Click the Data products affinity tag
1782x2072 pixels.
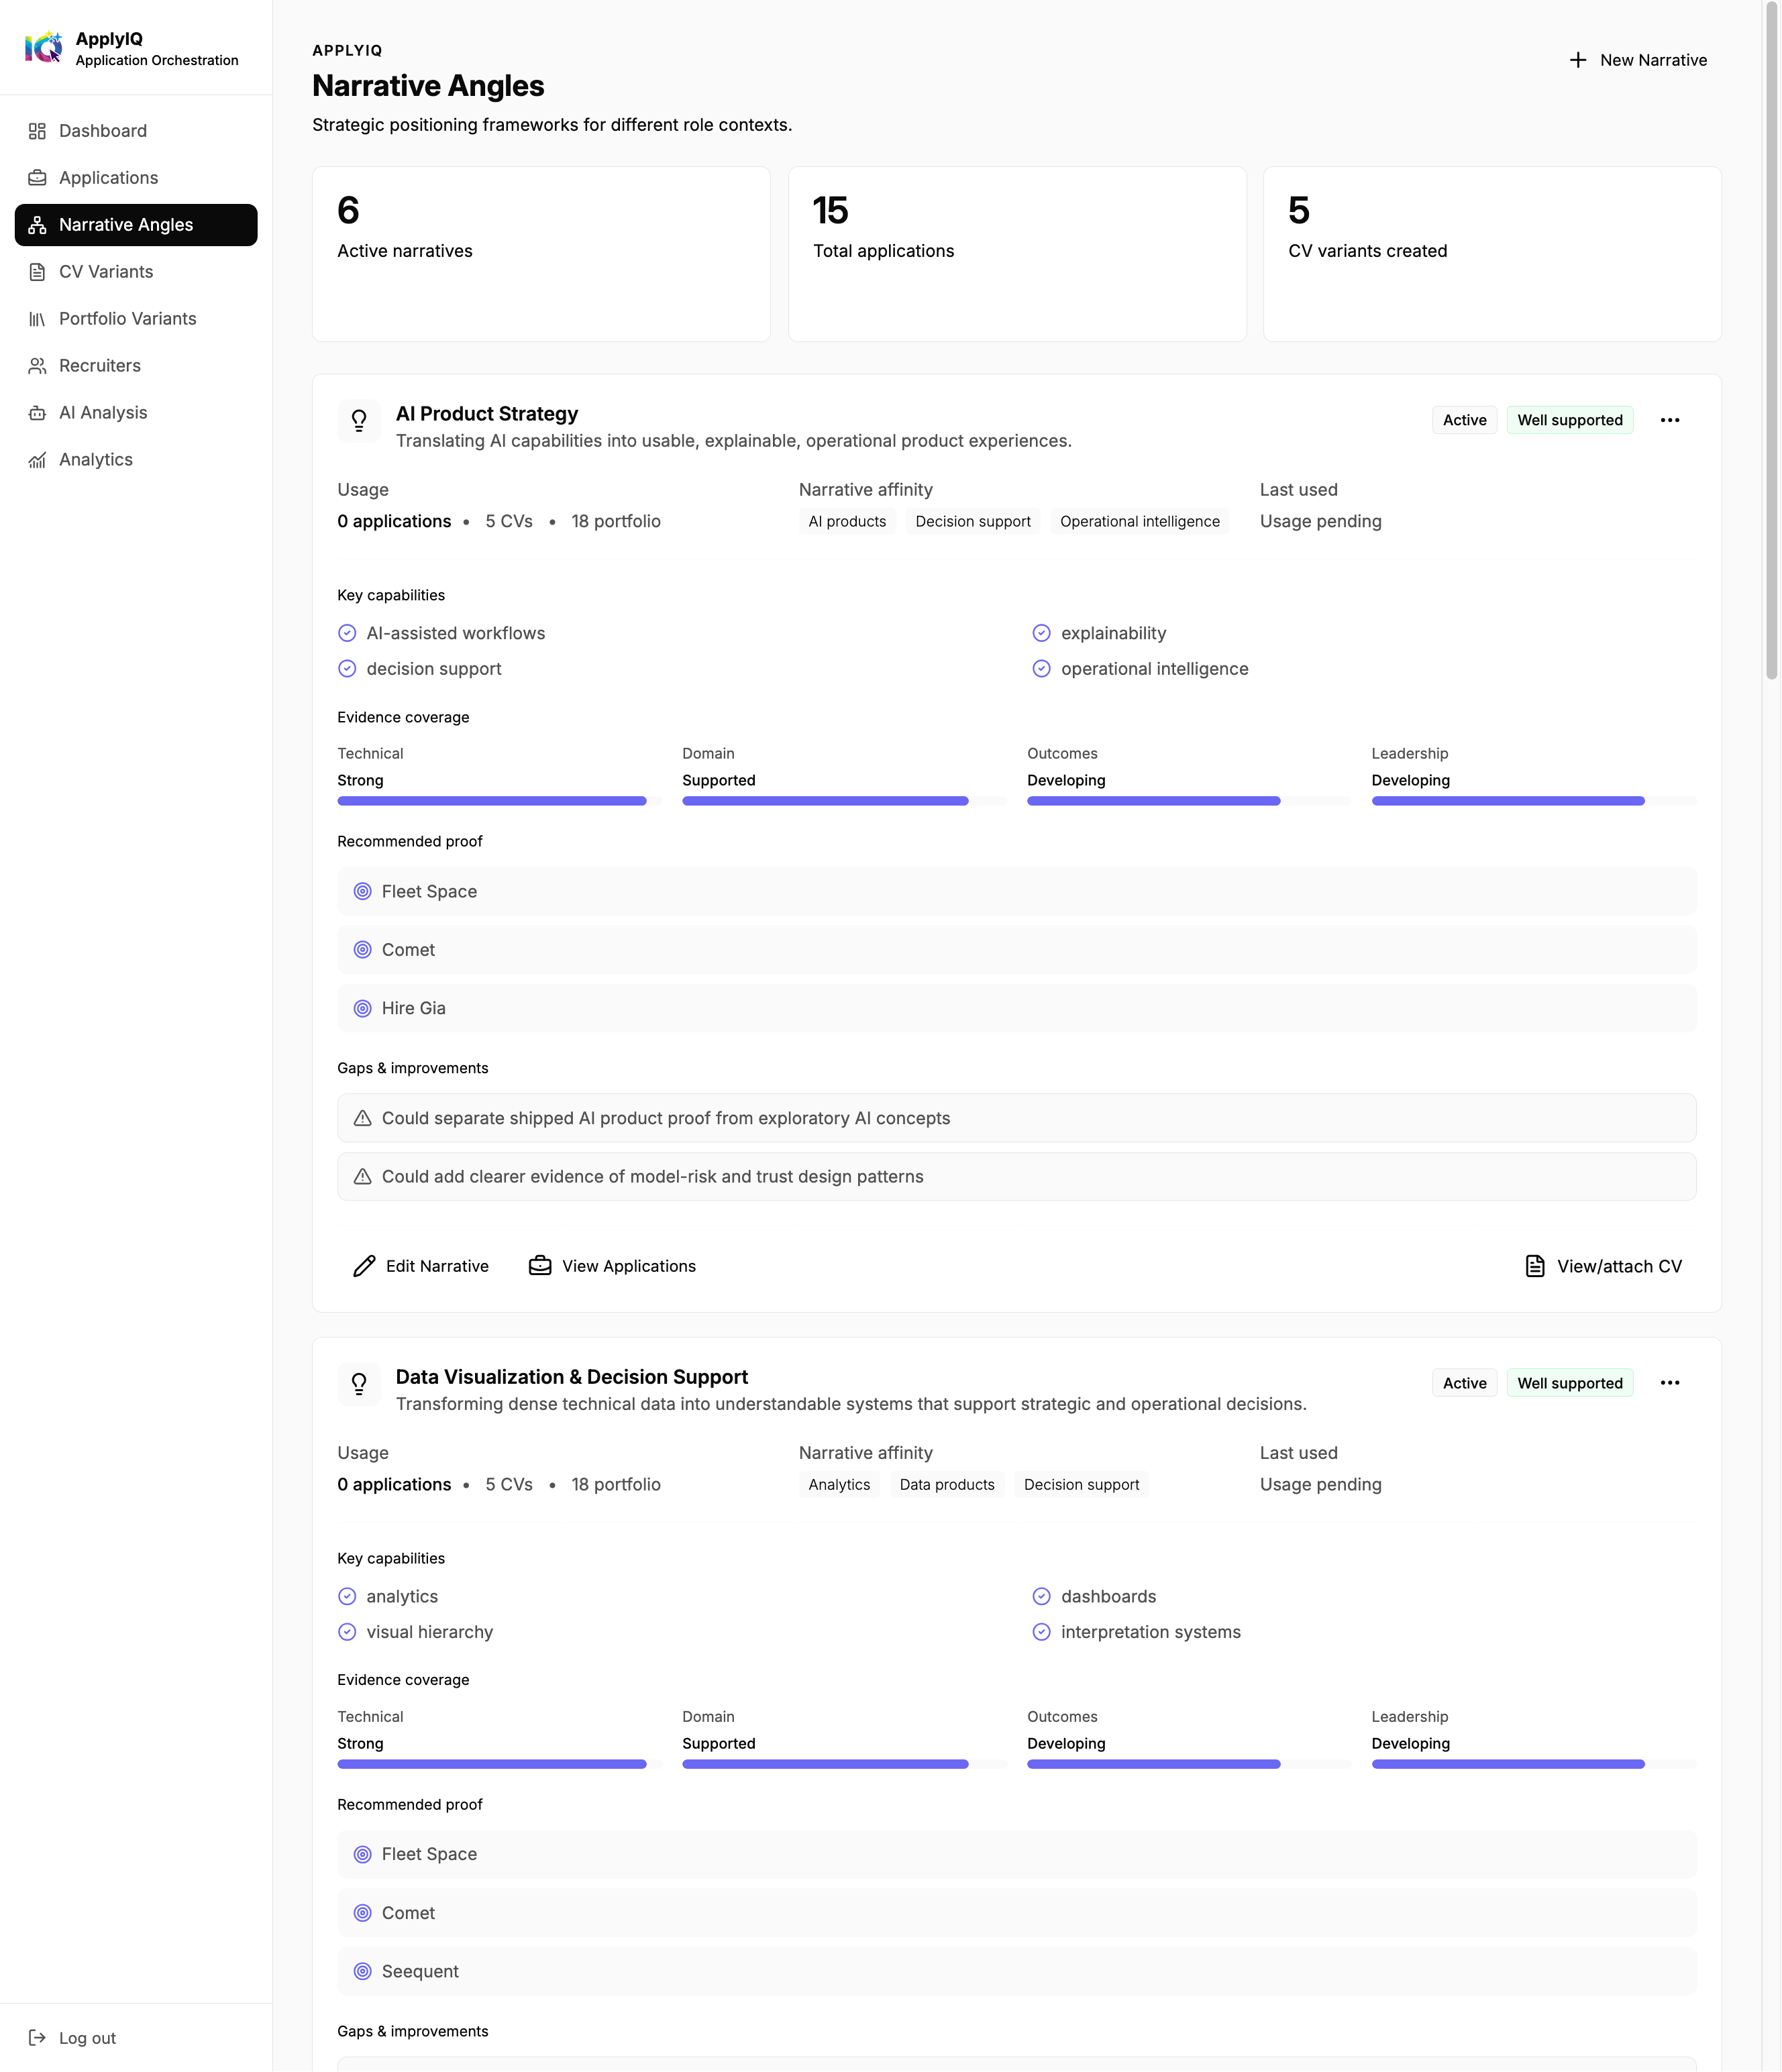click(946, 1484)
